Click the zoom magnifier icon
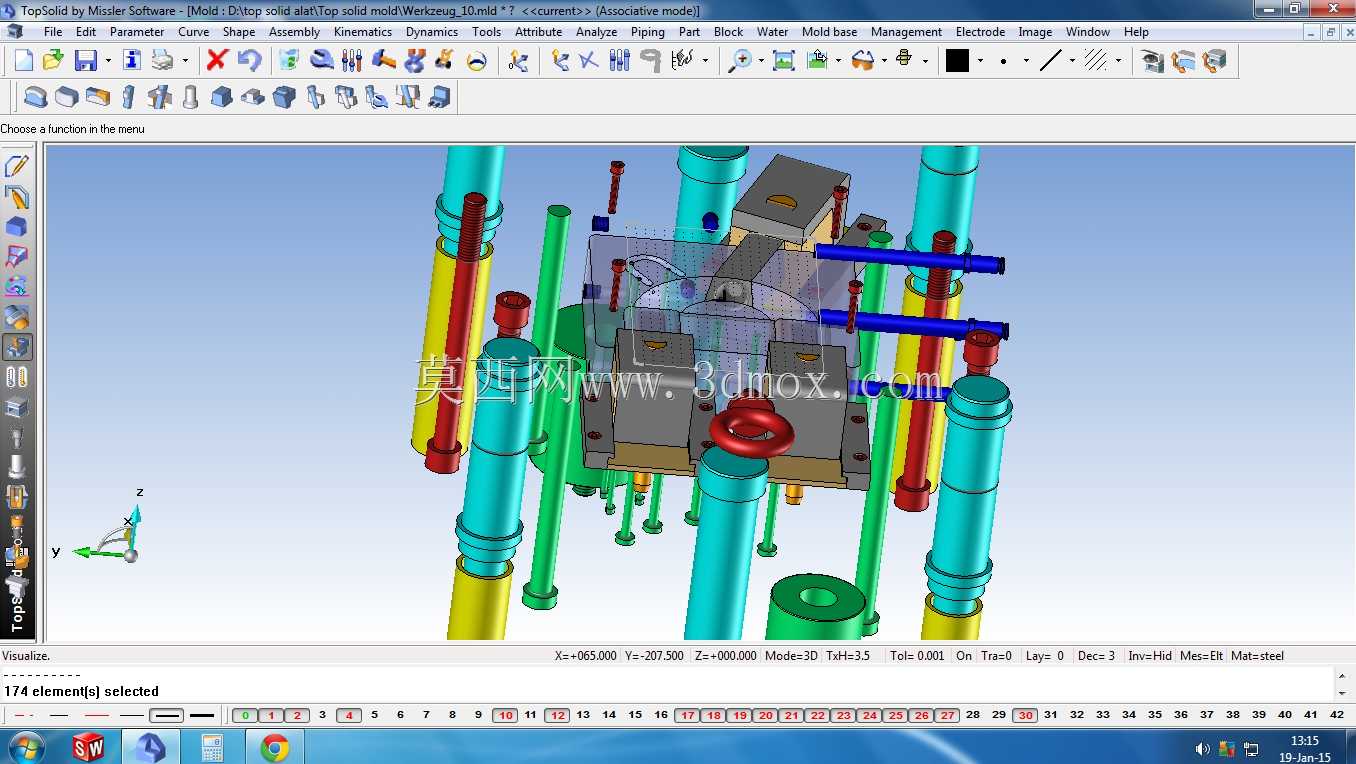 pos(740,60)
